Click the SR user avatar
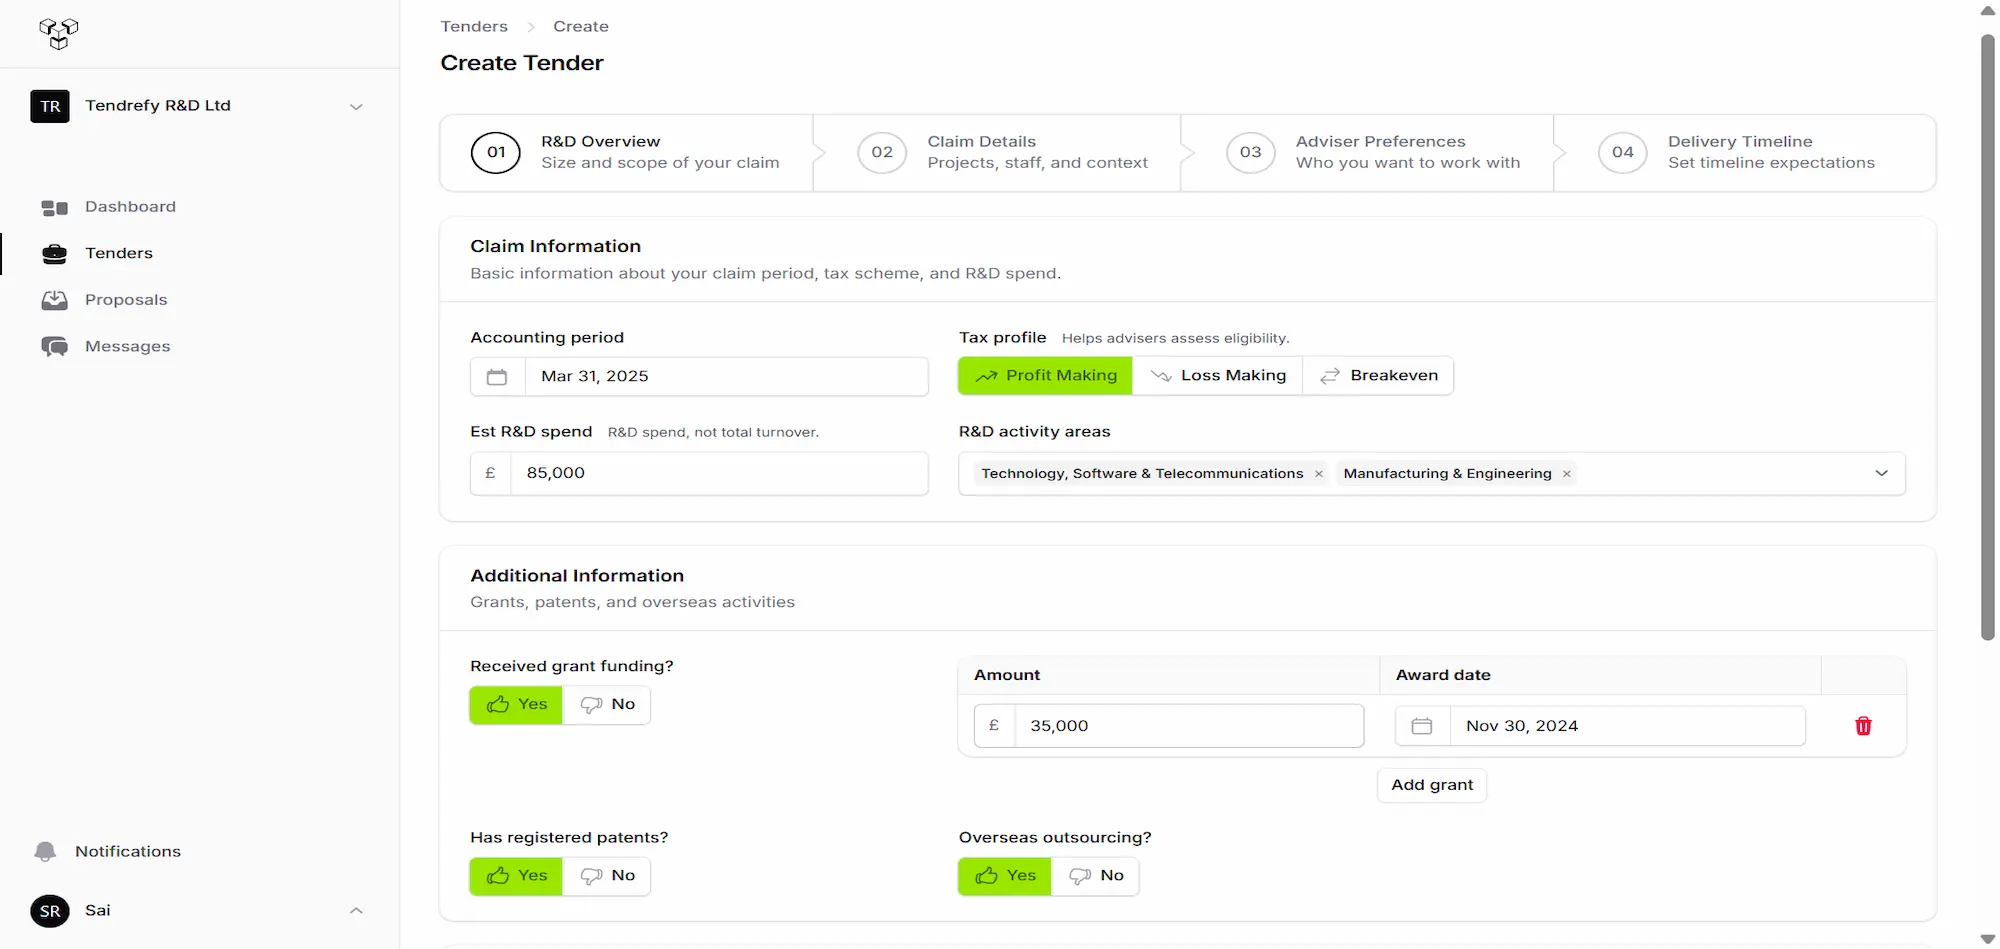This screenshot has width=2000, height=949. [x=50, y=911]
